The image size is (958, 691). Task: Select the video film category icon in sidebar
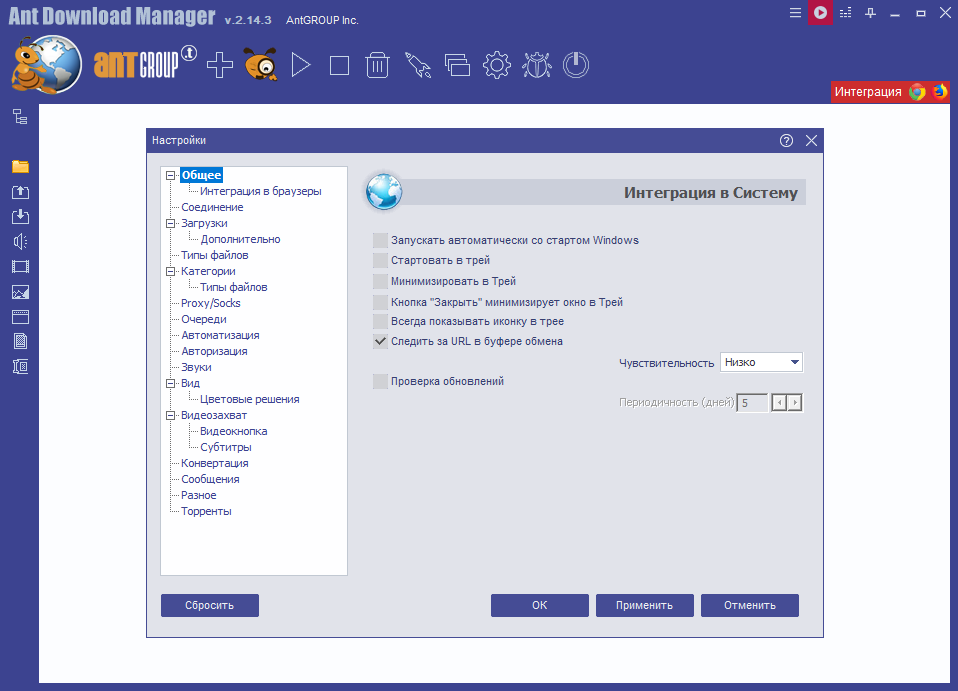pos(20,266)
